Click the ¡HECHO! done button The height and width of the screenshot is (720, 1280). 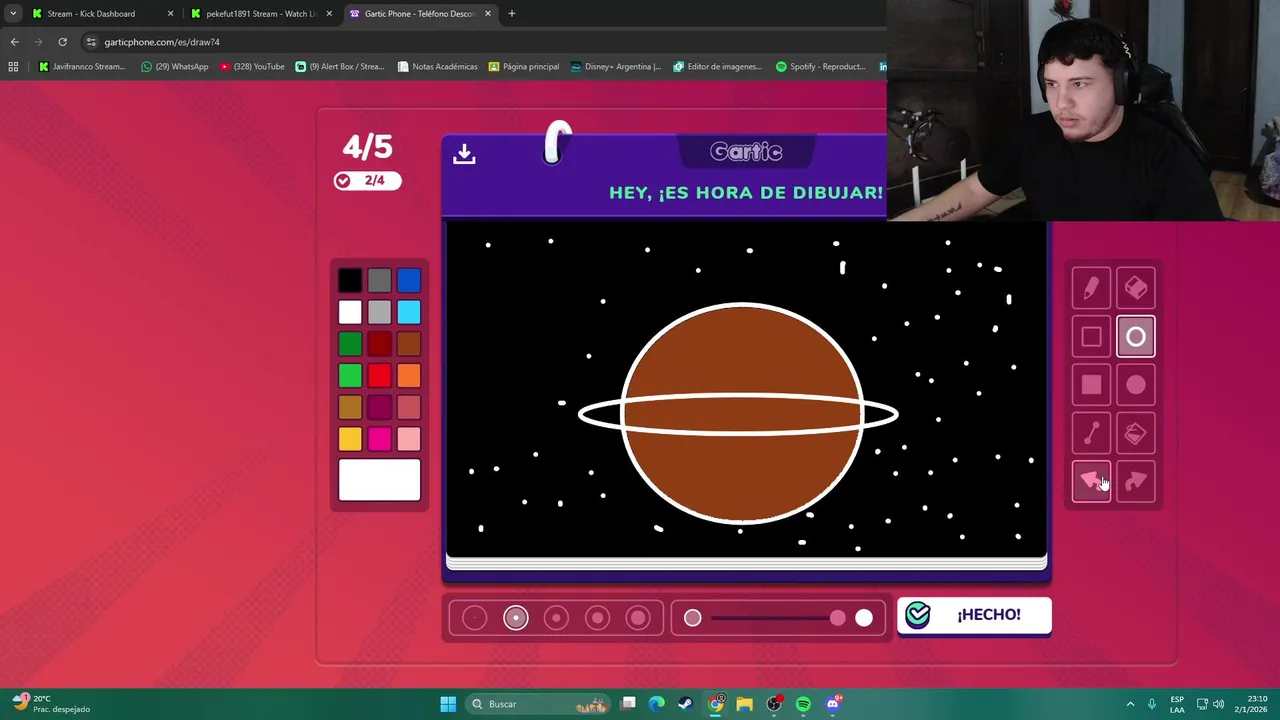(x=974, y=615)
